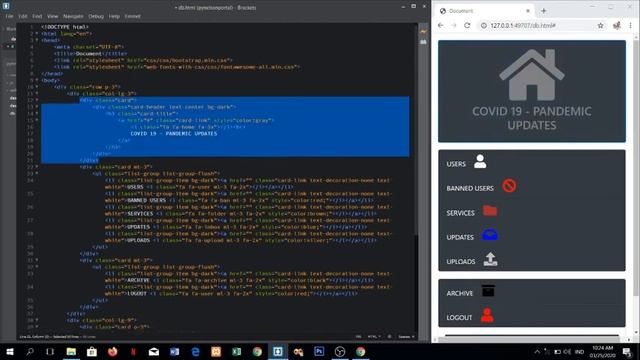Open Photoshop from the taskbar
Screen dimensions: 640x360
(x=319, y=351)
